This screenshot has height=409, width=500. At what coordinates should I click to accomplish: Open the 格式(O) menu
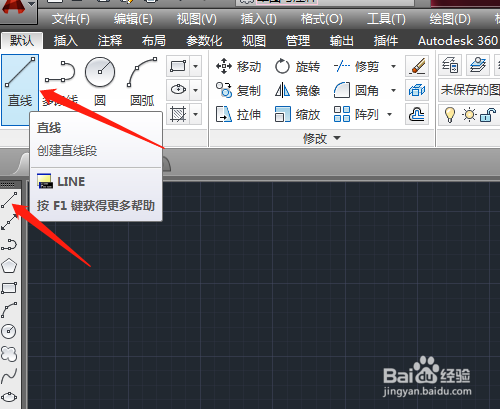(321, 19)
